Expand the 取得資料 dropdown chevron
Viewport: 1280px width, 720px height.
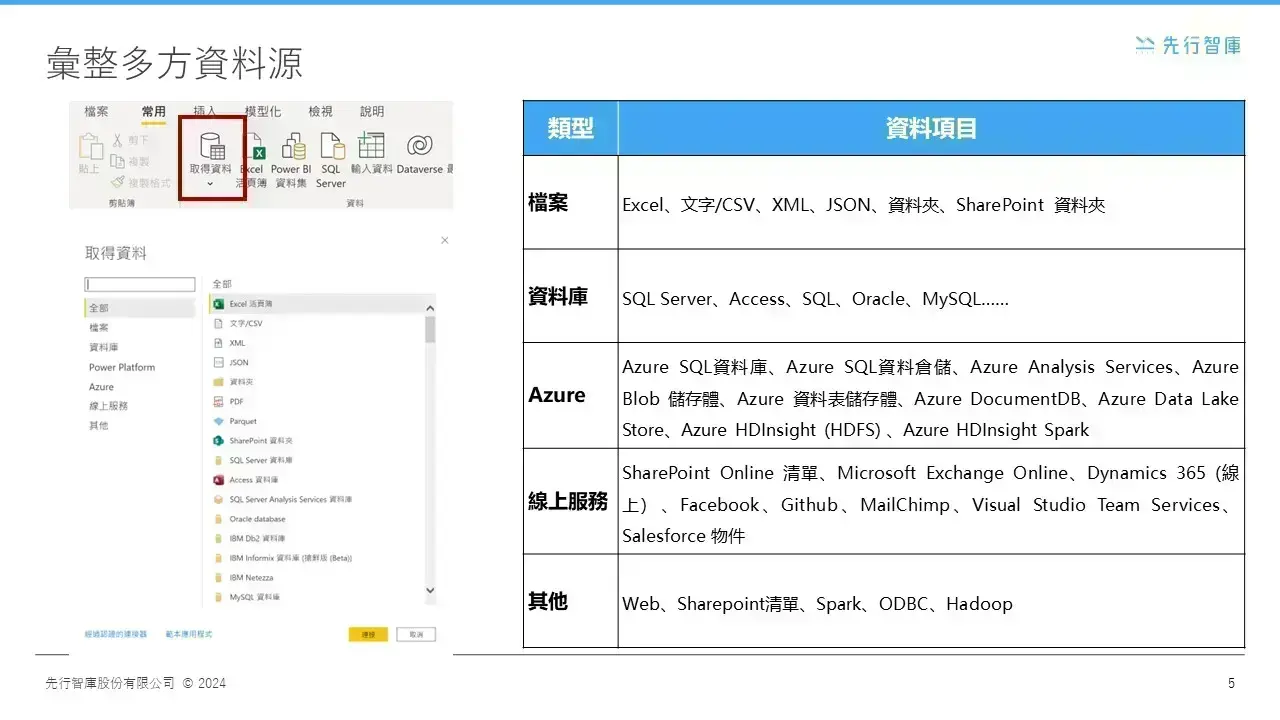tap(210, 184)
